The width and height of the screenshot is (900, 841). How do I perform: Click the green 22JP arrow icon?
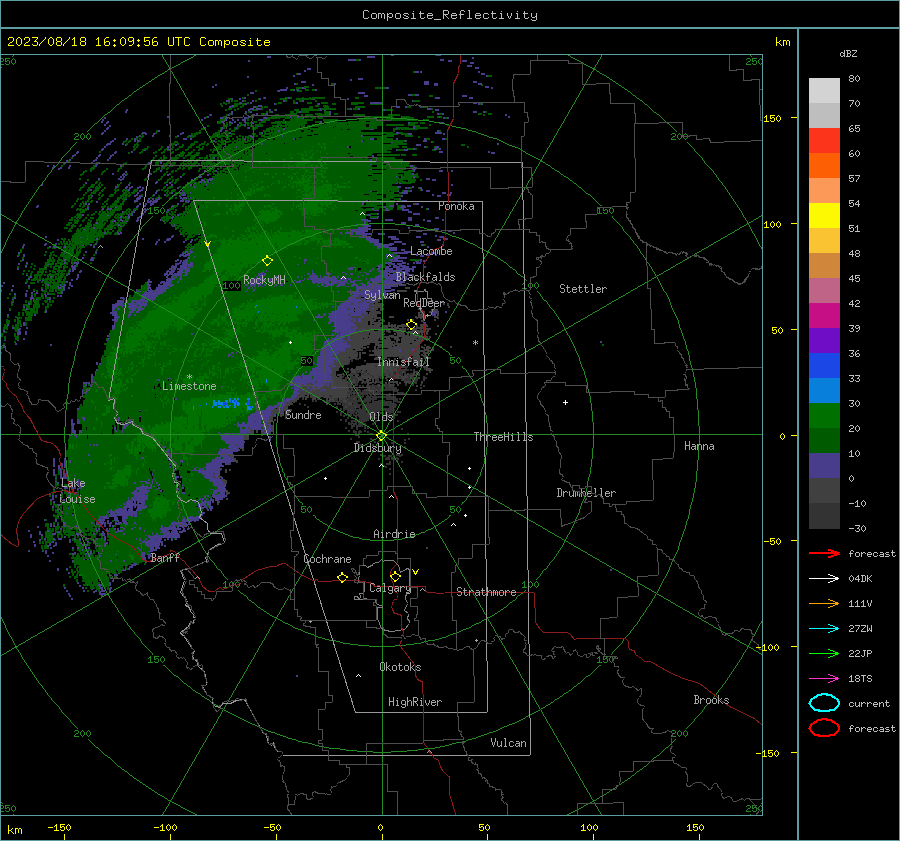coord(824,653)
